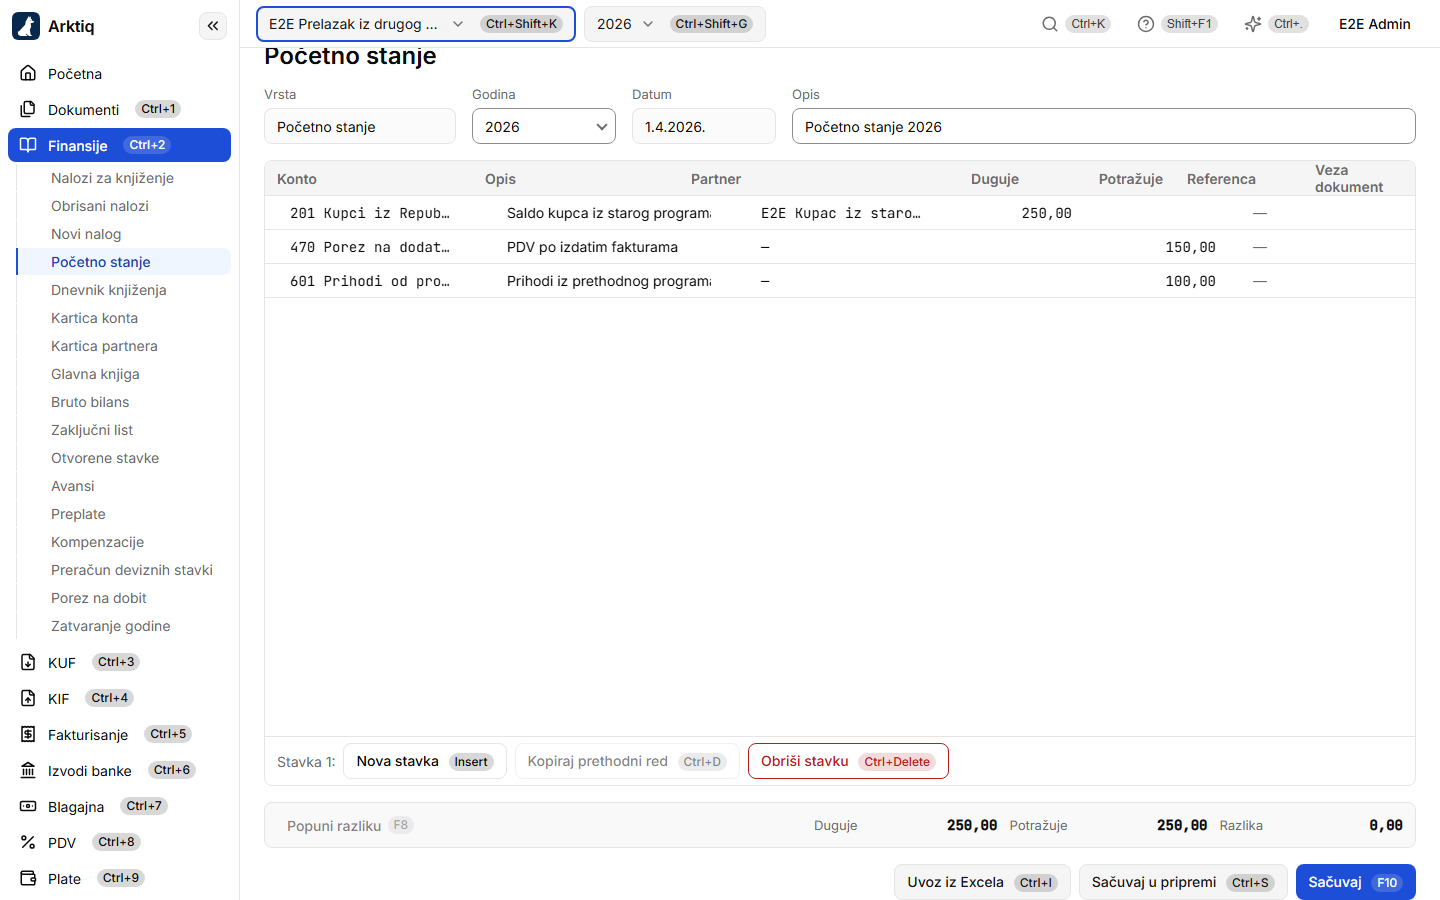
Task: Open KUF via its file icon
Action: click(28, 662)
